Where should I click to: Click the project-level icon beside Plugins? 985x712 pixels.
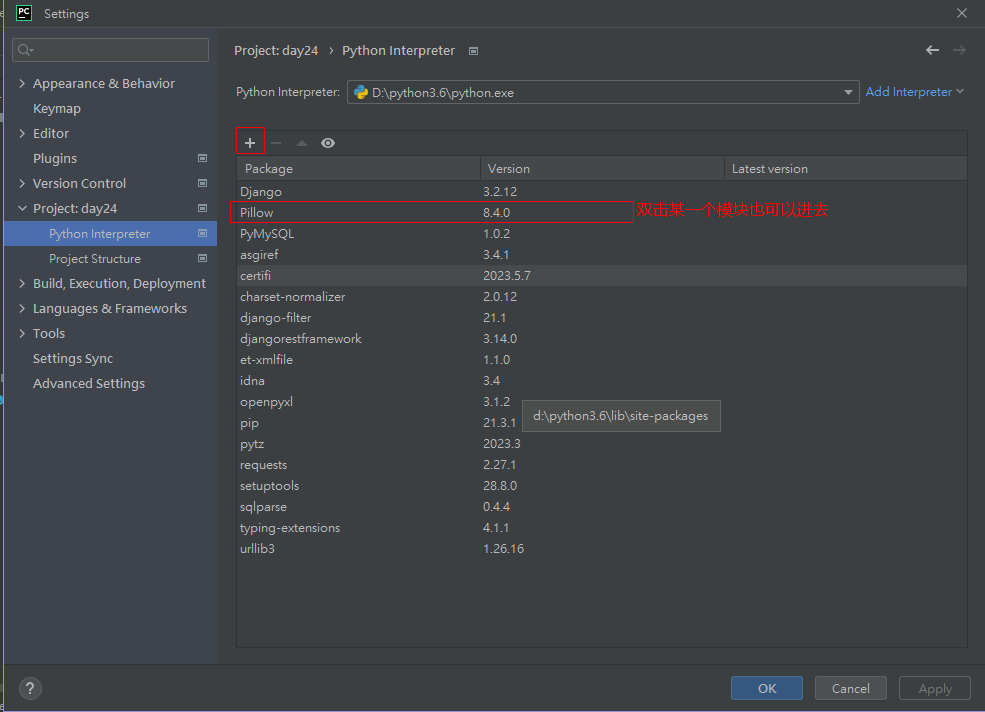202,158
